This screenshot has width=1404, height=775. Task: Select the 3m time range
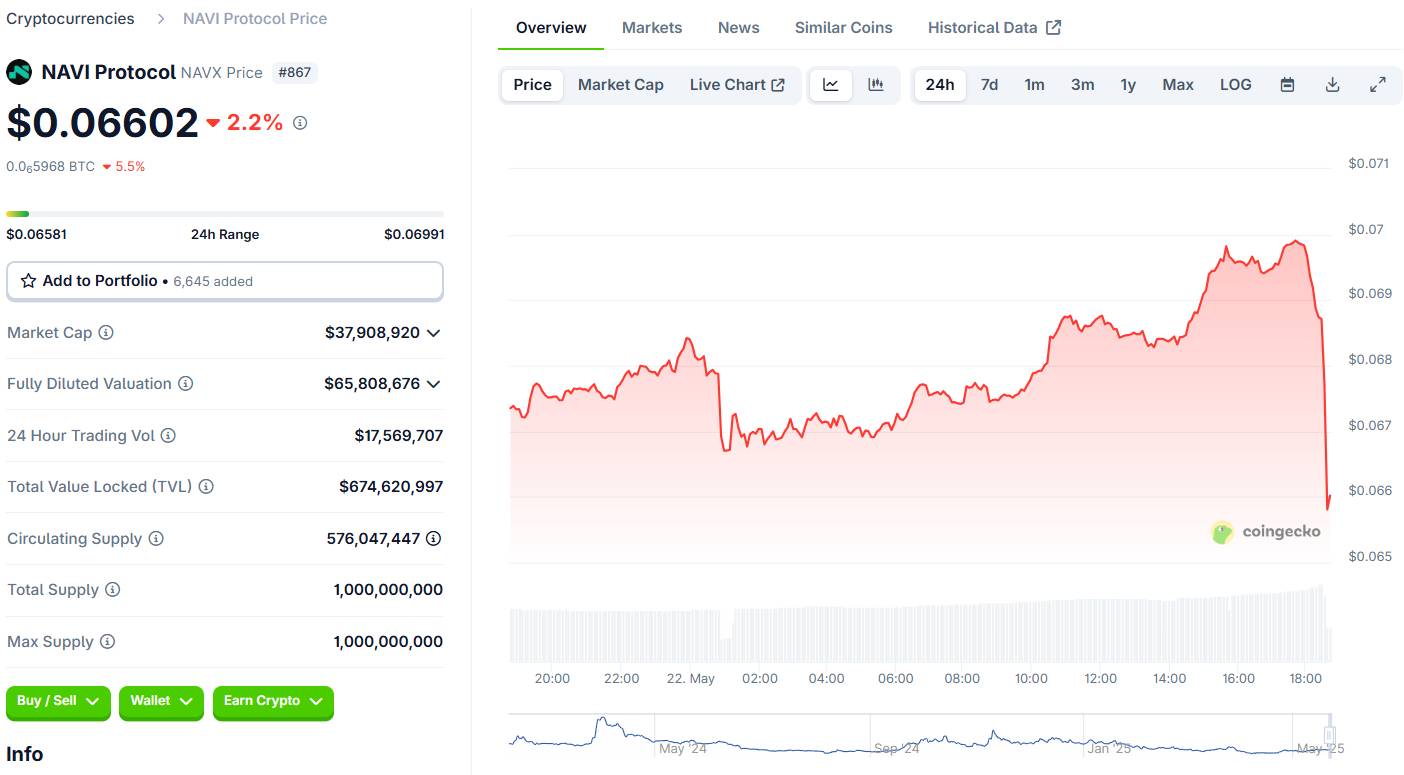pyautogui.click(x=1082, y=85)
